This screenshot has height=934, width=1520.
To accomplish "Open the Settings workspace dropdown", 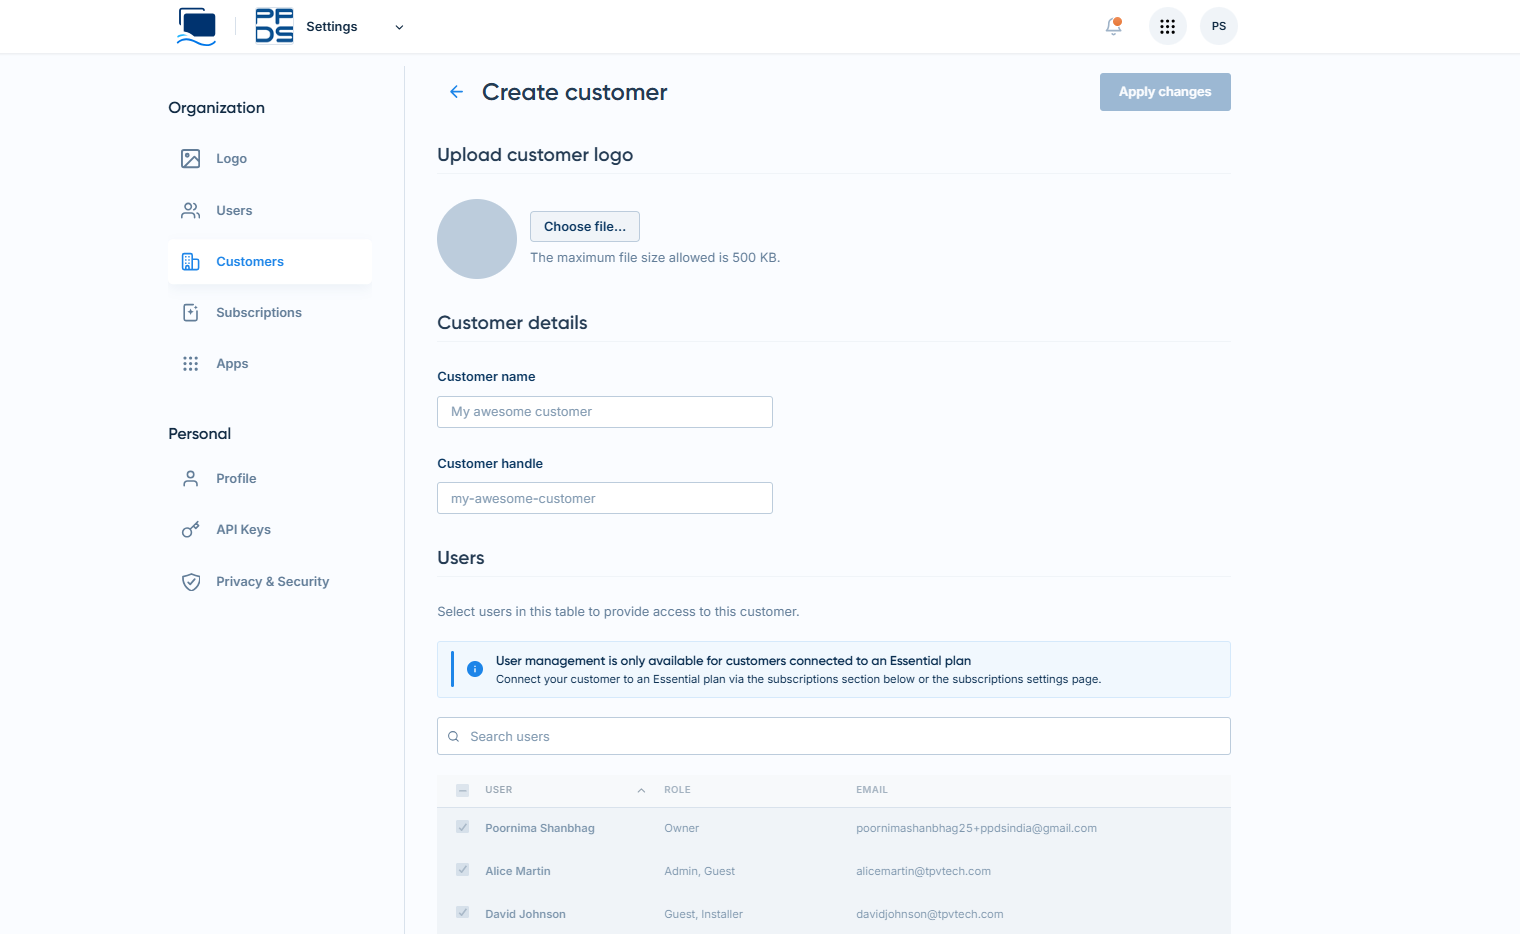I will pos(398,27).
